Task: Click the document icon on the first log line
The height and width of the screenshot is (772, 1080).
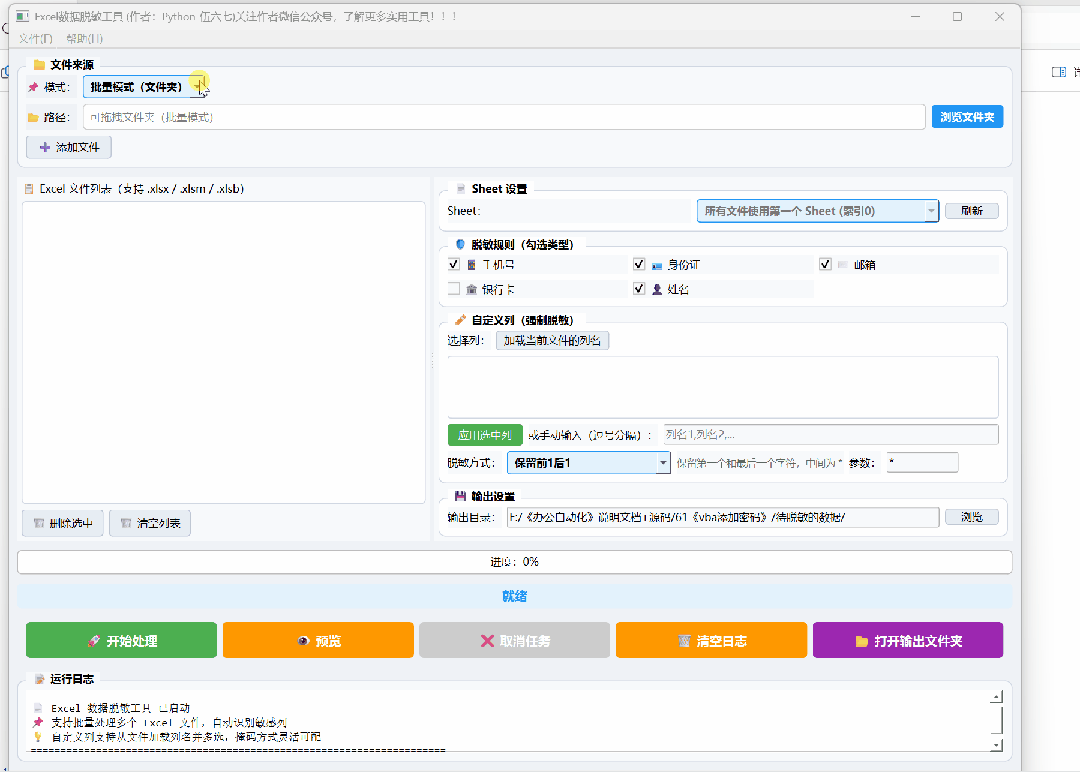Action: (x=38, y=708)
